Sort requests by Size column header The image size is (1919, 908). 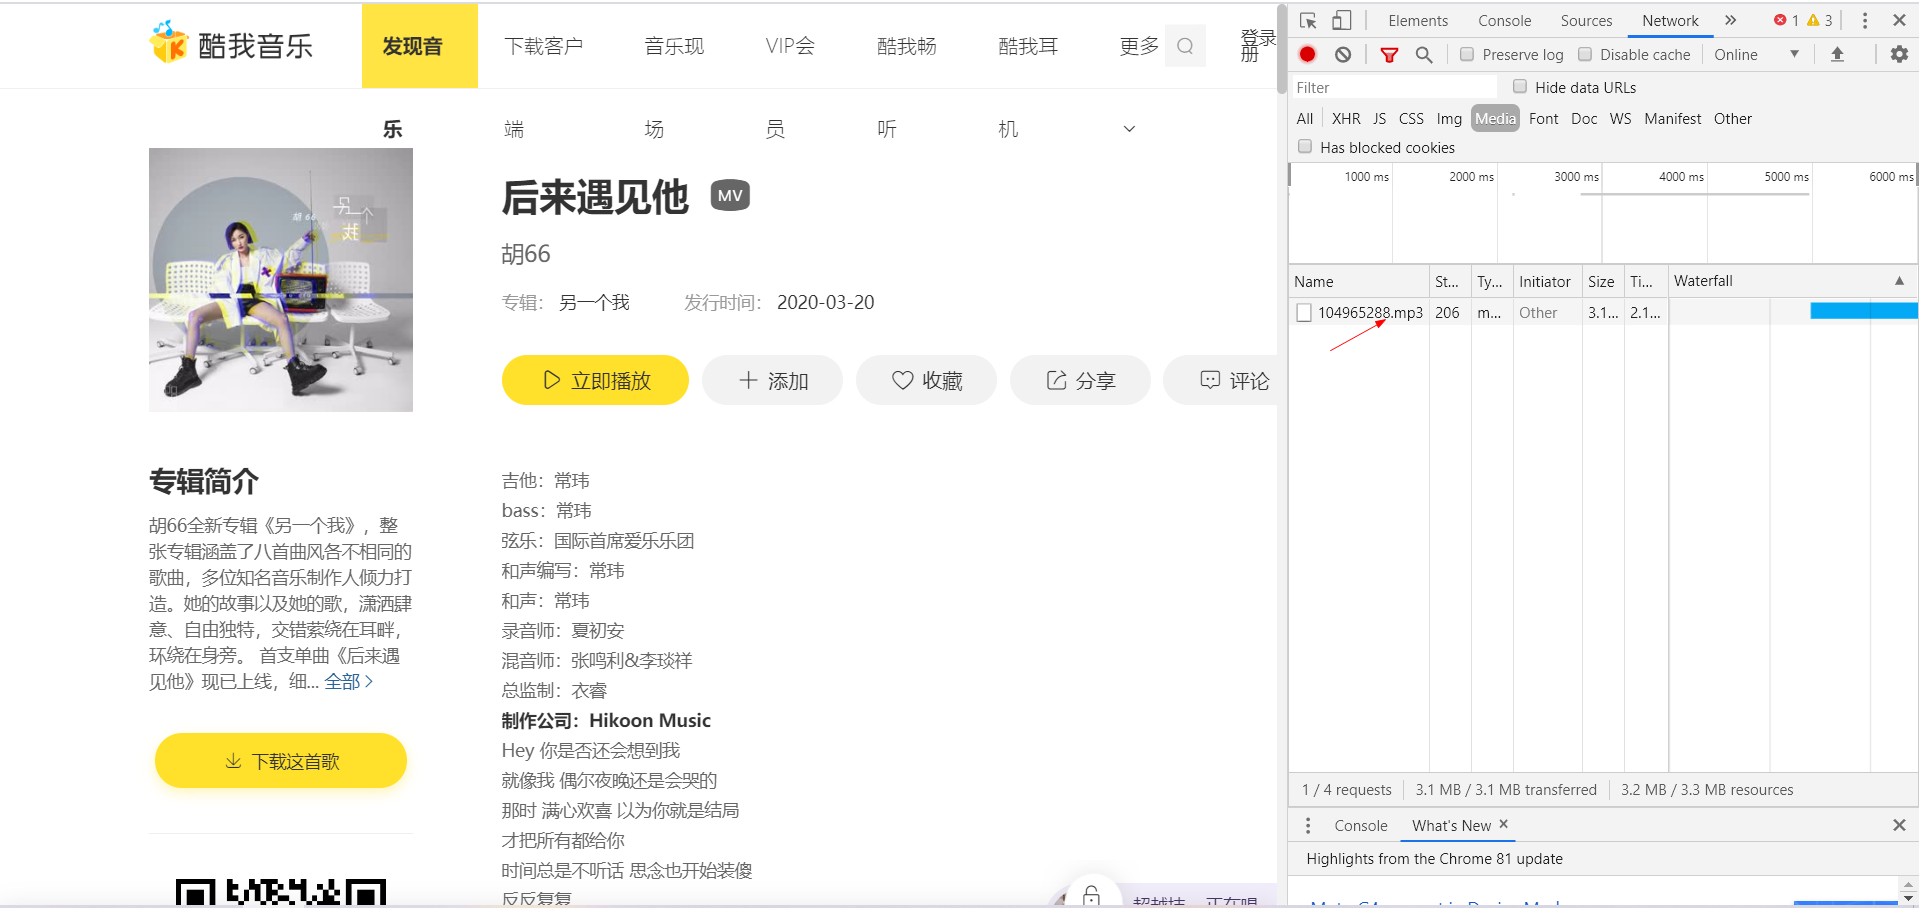[x=1601, y=281]
